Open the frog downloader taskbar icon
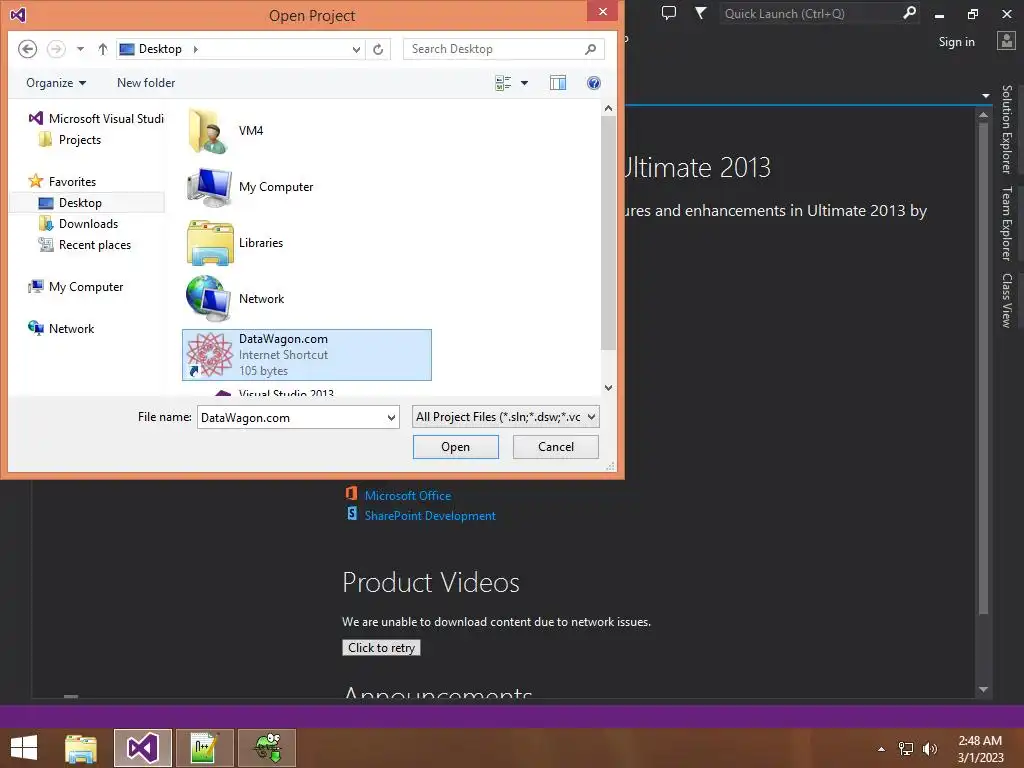Screen dimensions: 1024x768 click(x=267, y=748)
